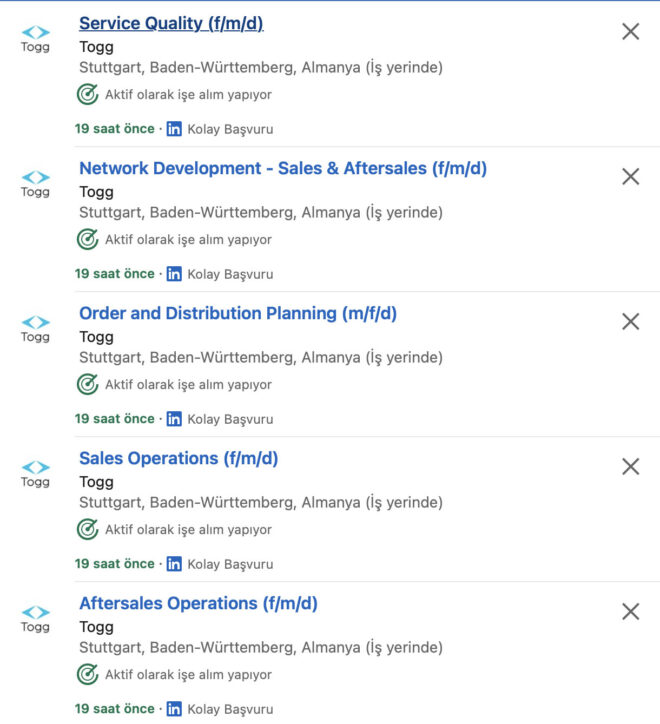This screenshot has width=660, height=724.
Task: Dismiss the Order and Distribution Planning job
Action: click(x=630, y=322)
